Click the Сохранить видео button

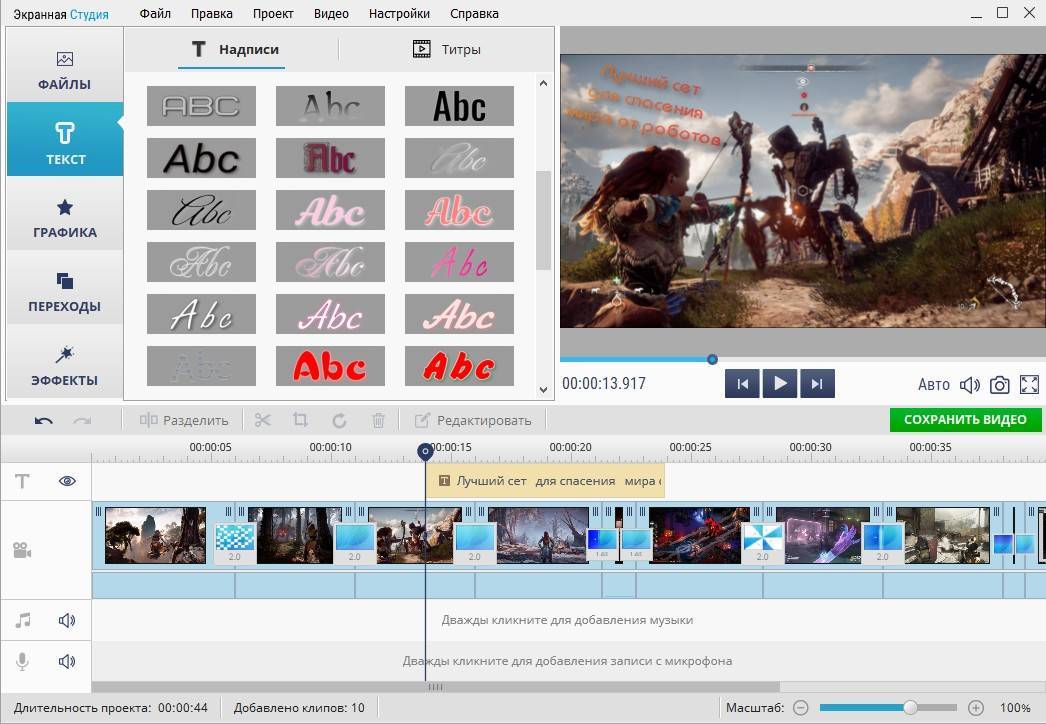965,419
